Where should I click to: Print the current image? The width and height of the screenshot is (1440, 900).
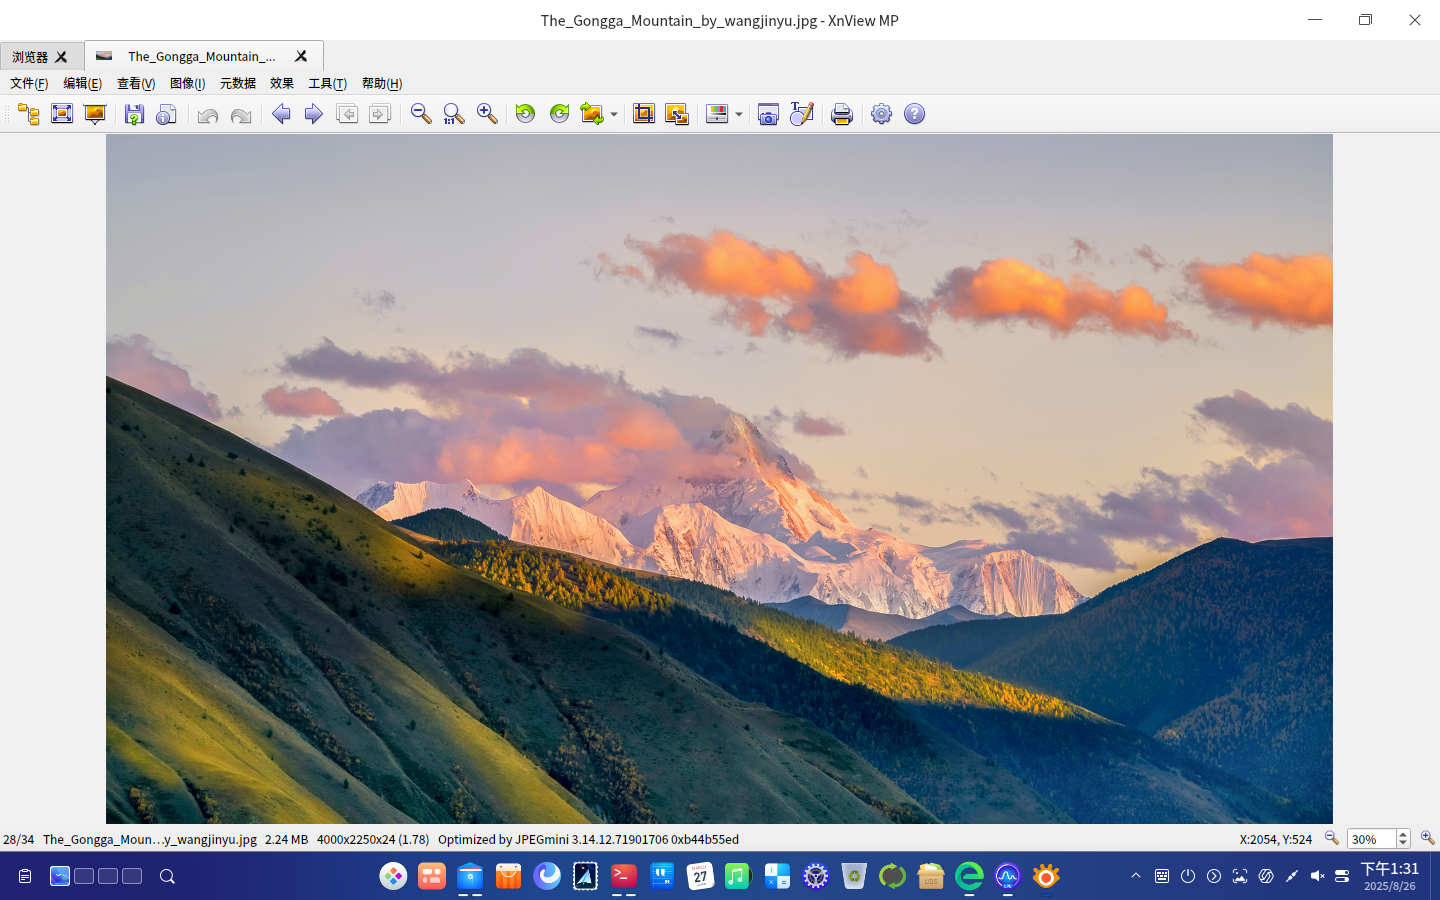tap(842, 114)
